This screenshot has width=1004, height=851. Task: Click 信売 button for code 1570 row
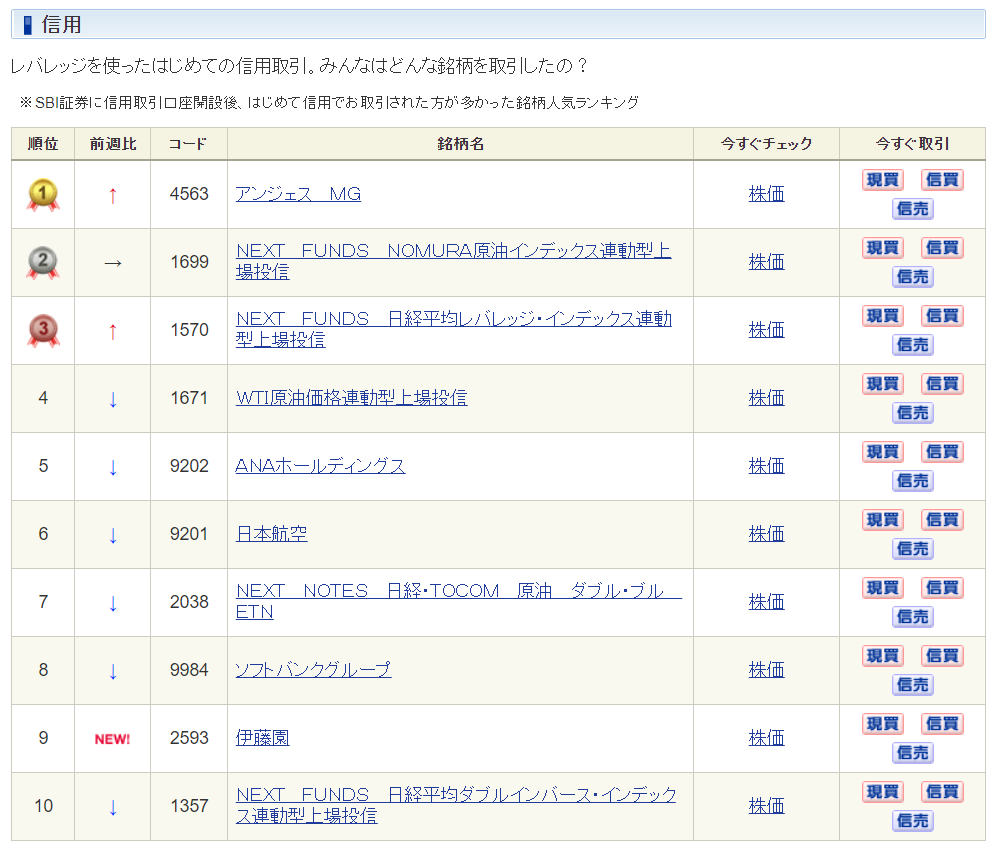pos(912,344)
